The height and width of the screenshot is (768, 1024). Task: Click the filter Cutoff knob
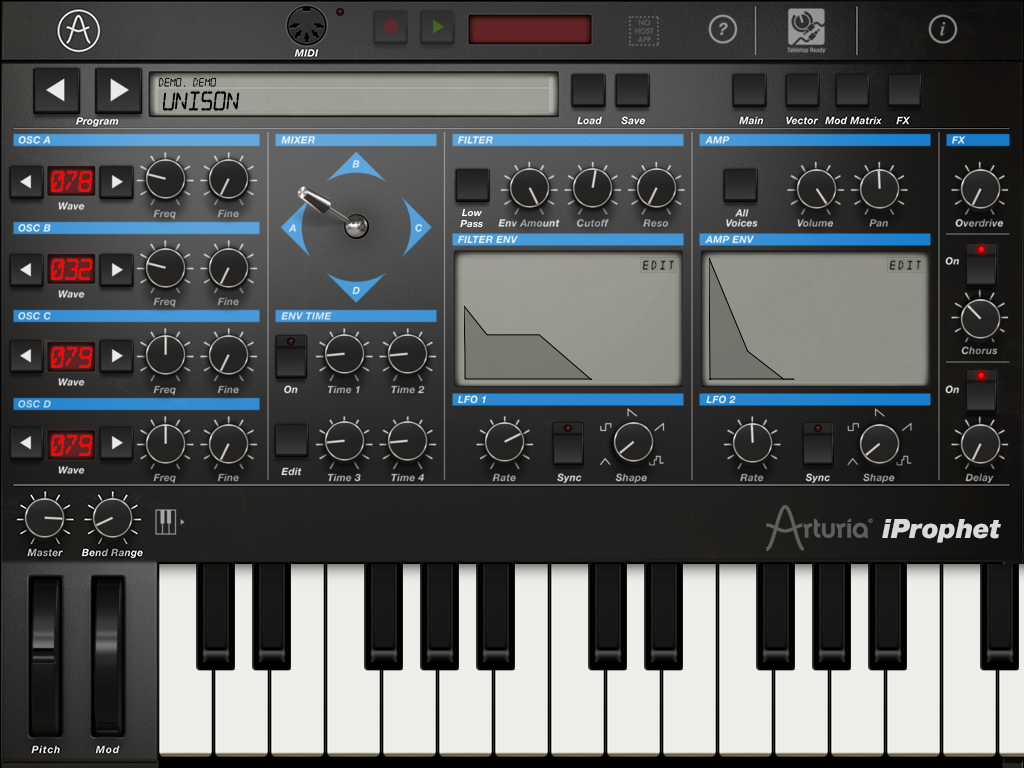coord(592,188)
